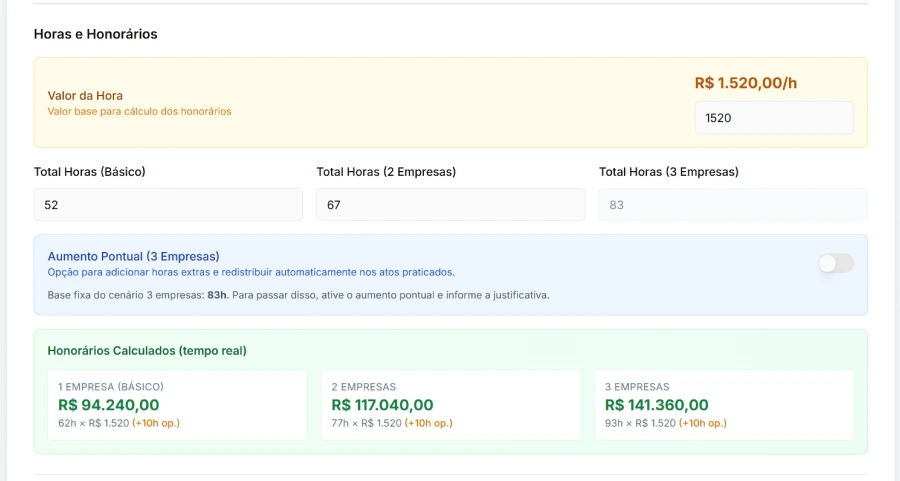The width and height of the screenshot is (900, 481).
Task: Click the 93h × R$ 1.520 breakdown text
Action: (641, 423)
